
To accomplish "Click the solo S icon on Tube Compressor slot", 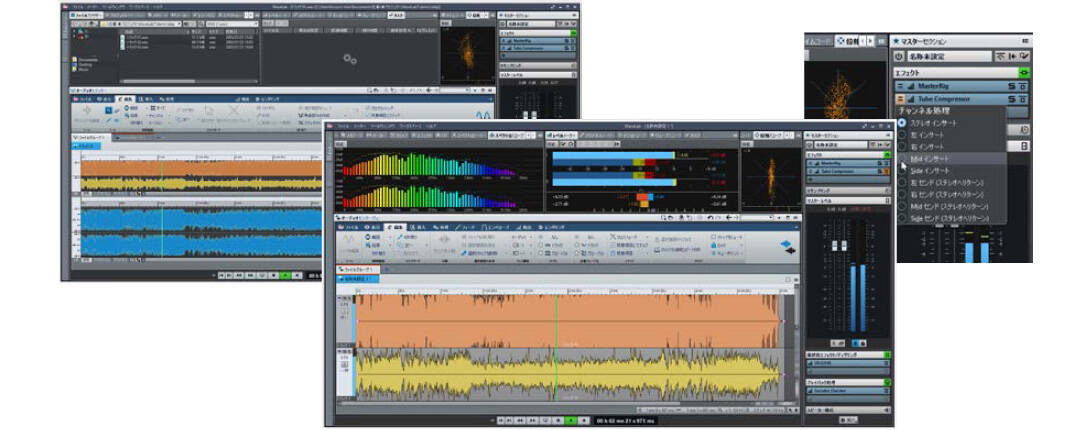I will (x=1011, y=99).
